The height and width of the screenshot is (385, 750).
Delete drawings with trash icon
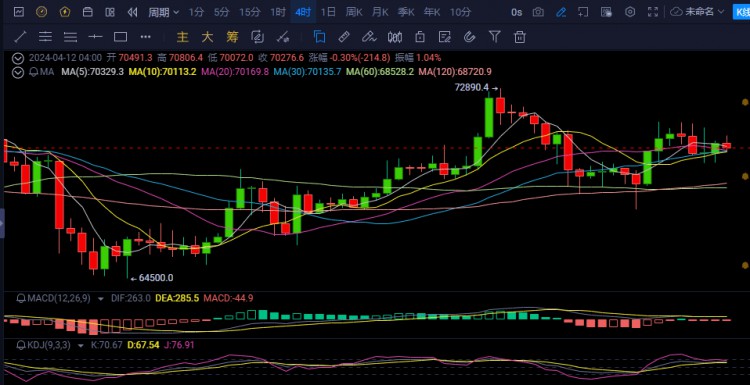[x=520, y=37]
